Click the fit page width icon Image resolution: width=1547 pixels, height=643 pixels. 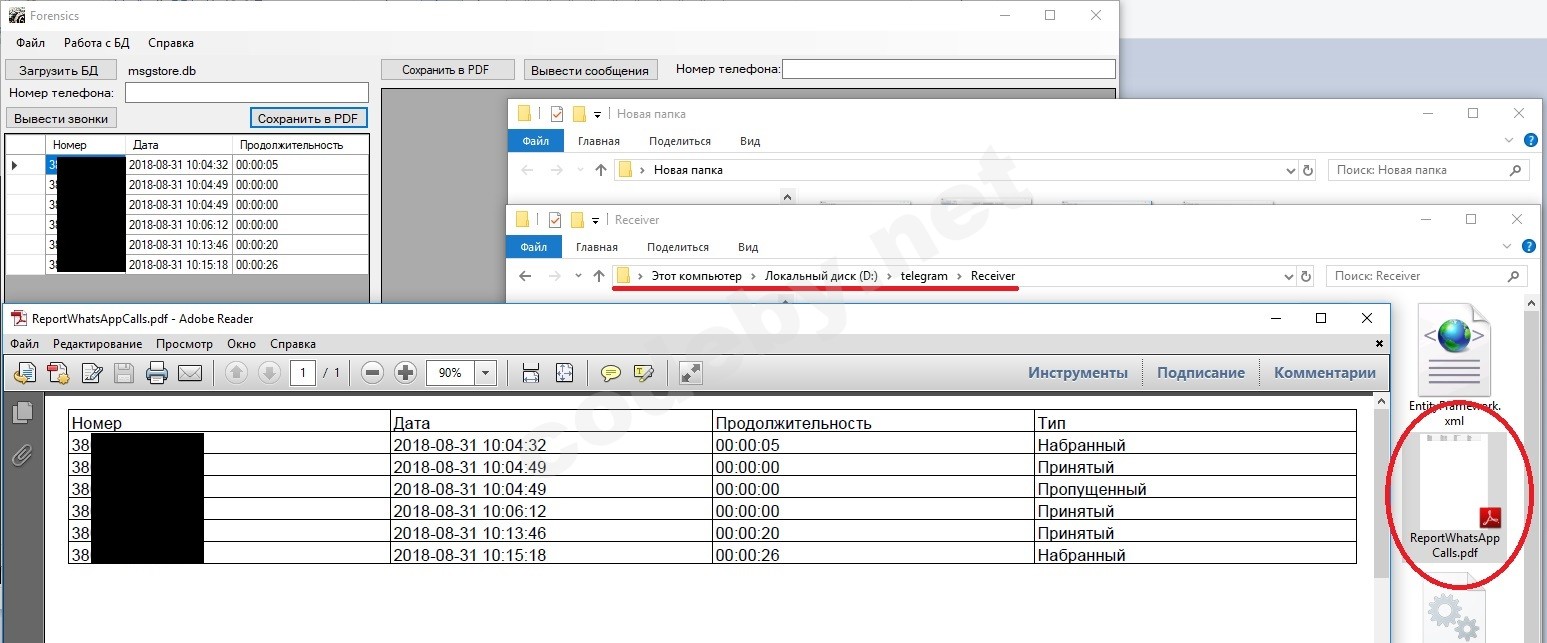pyautogui.click(x=531, y=373)
